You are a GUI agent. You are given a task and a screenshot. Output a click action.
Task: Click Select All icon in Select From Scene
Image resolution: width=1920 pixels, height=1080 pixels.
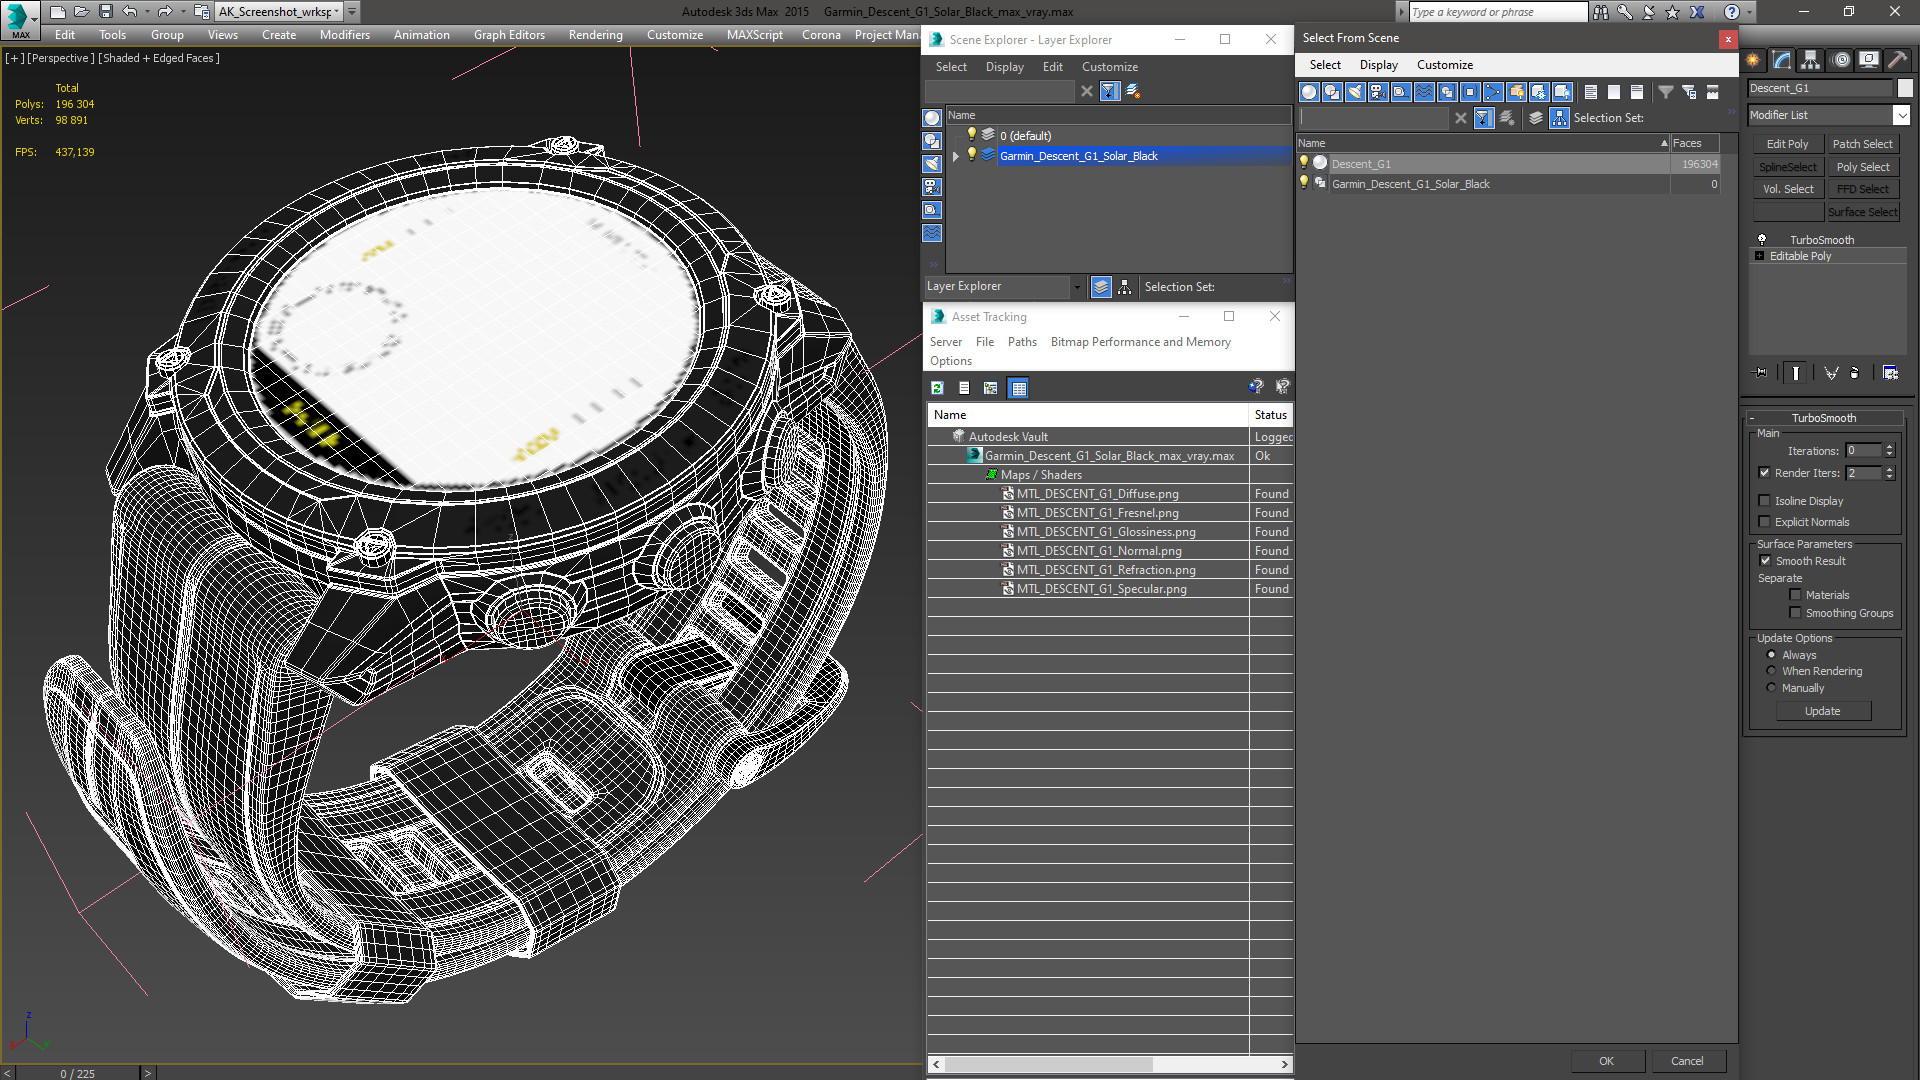coord(1591,92)
